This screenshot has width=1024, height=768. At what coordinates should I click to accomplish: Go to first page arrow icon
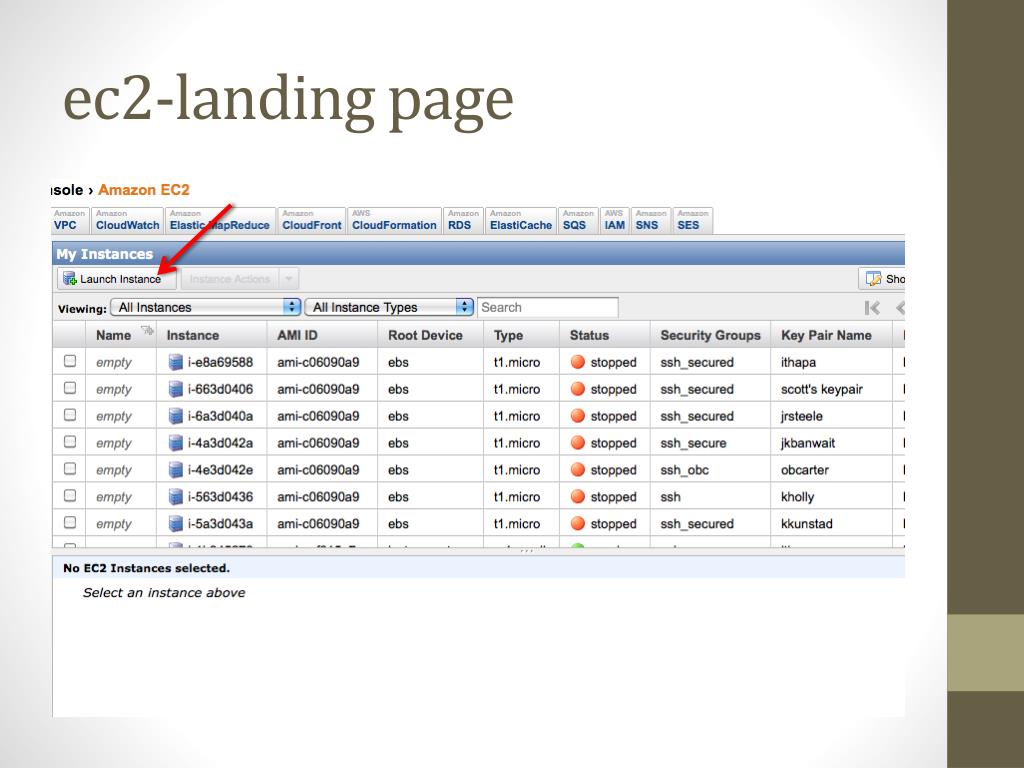tap(872, 308)
